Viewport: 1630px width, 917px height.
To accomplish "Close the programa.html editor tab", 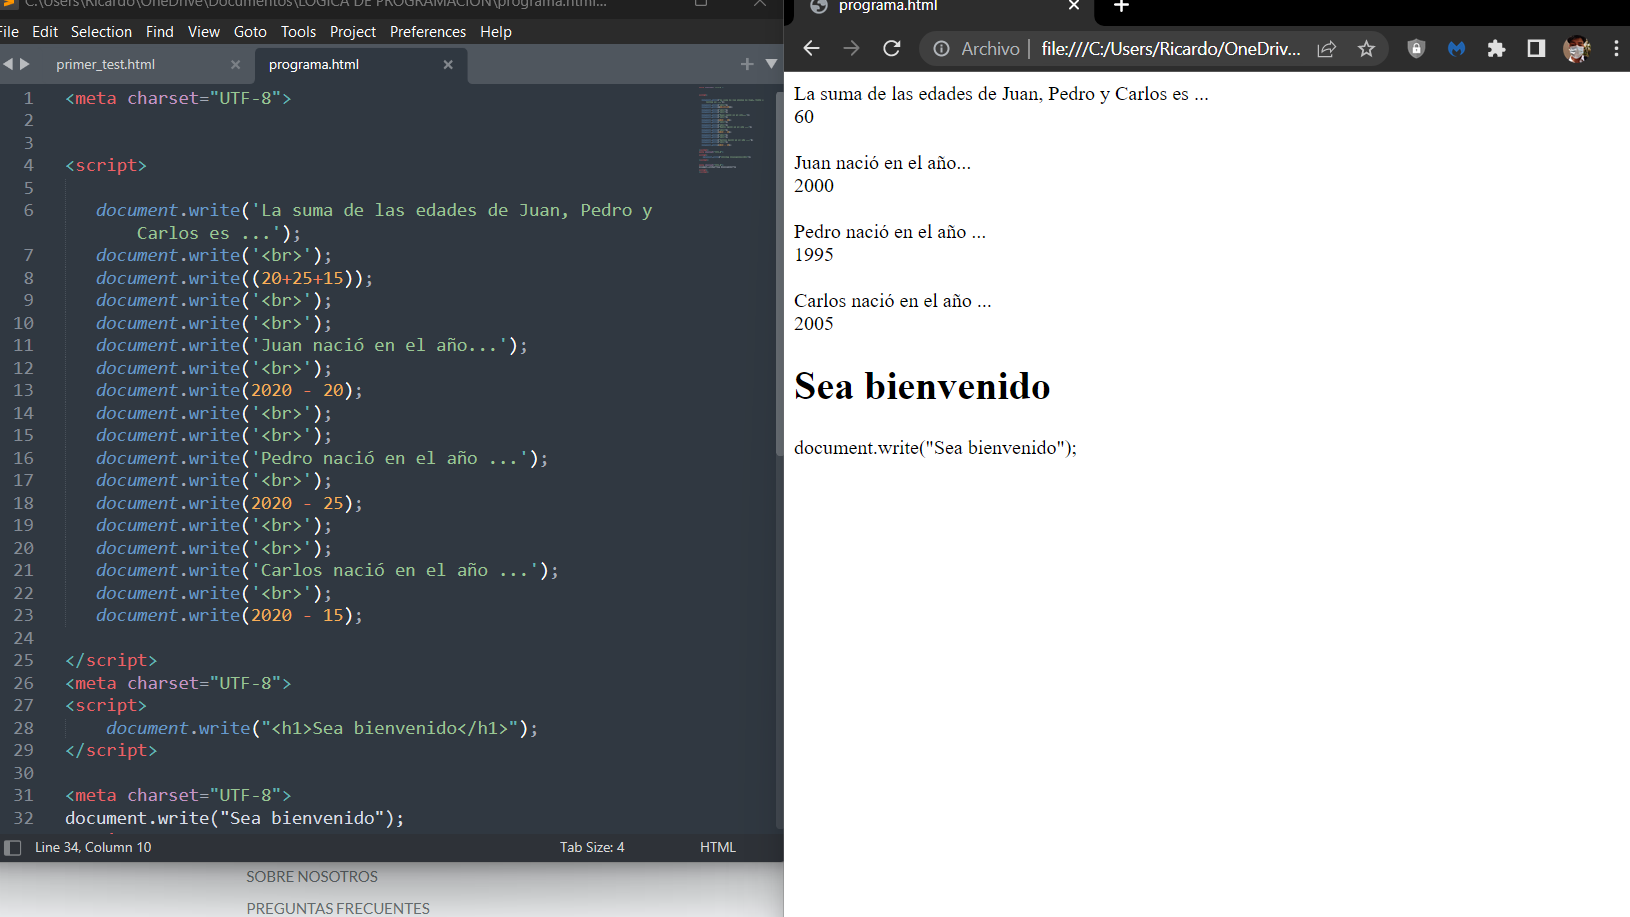I will pyautogui.click(x=448, y=65).
